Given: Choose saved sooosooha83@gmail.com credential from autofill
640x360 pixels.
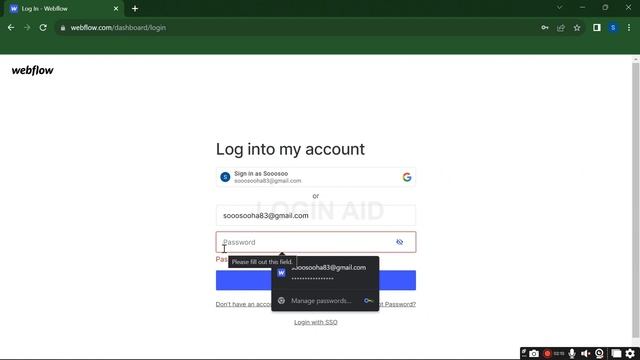Looking at the screenshot, I should pyautogui.click(x=325, y=273).
